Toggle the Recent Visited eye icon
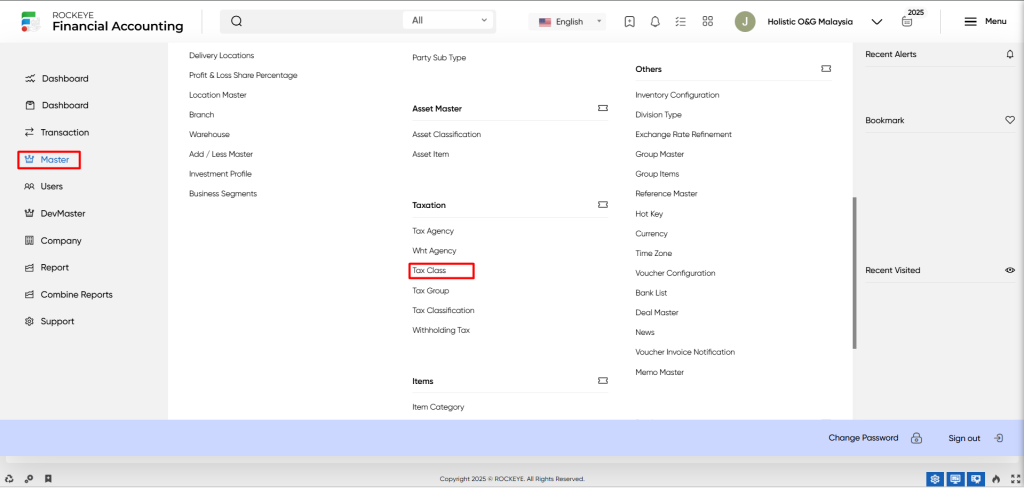Image resolution: width=1024 pixels, height=488 pixels. coord(1010,270)
